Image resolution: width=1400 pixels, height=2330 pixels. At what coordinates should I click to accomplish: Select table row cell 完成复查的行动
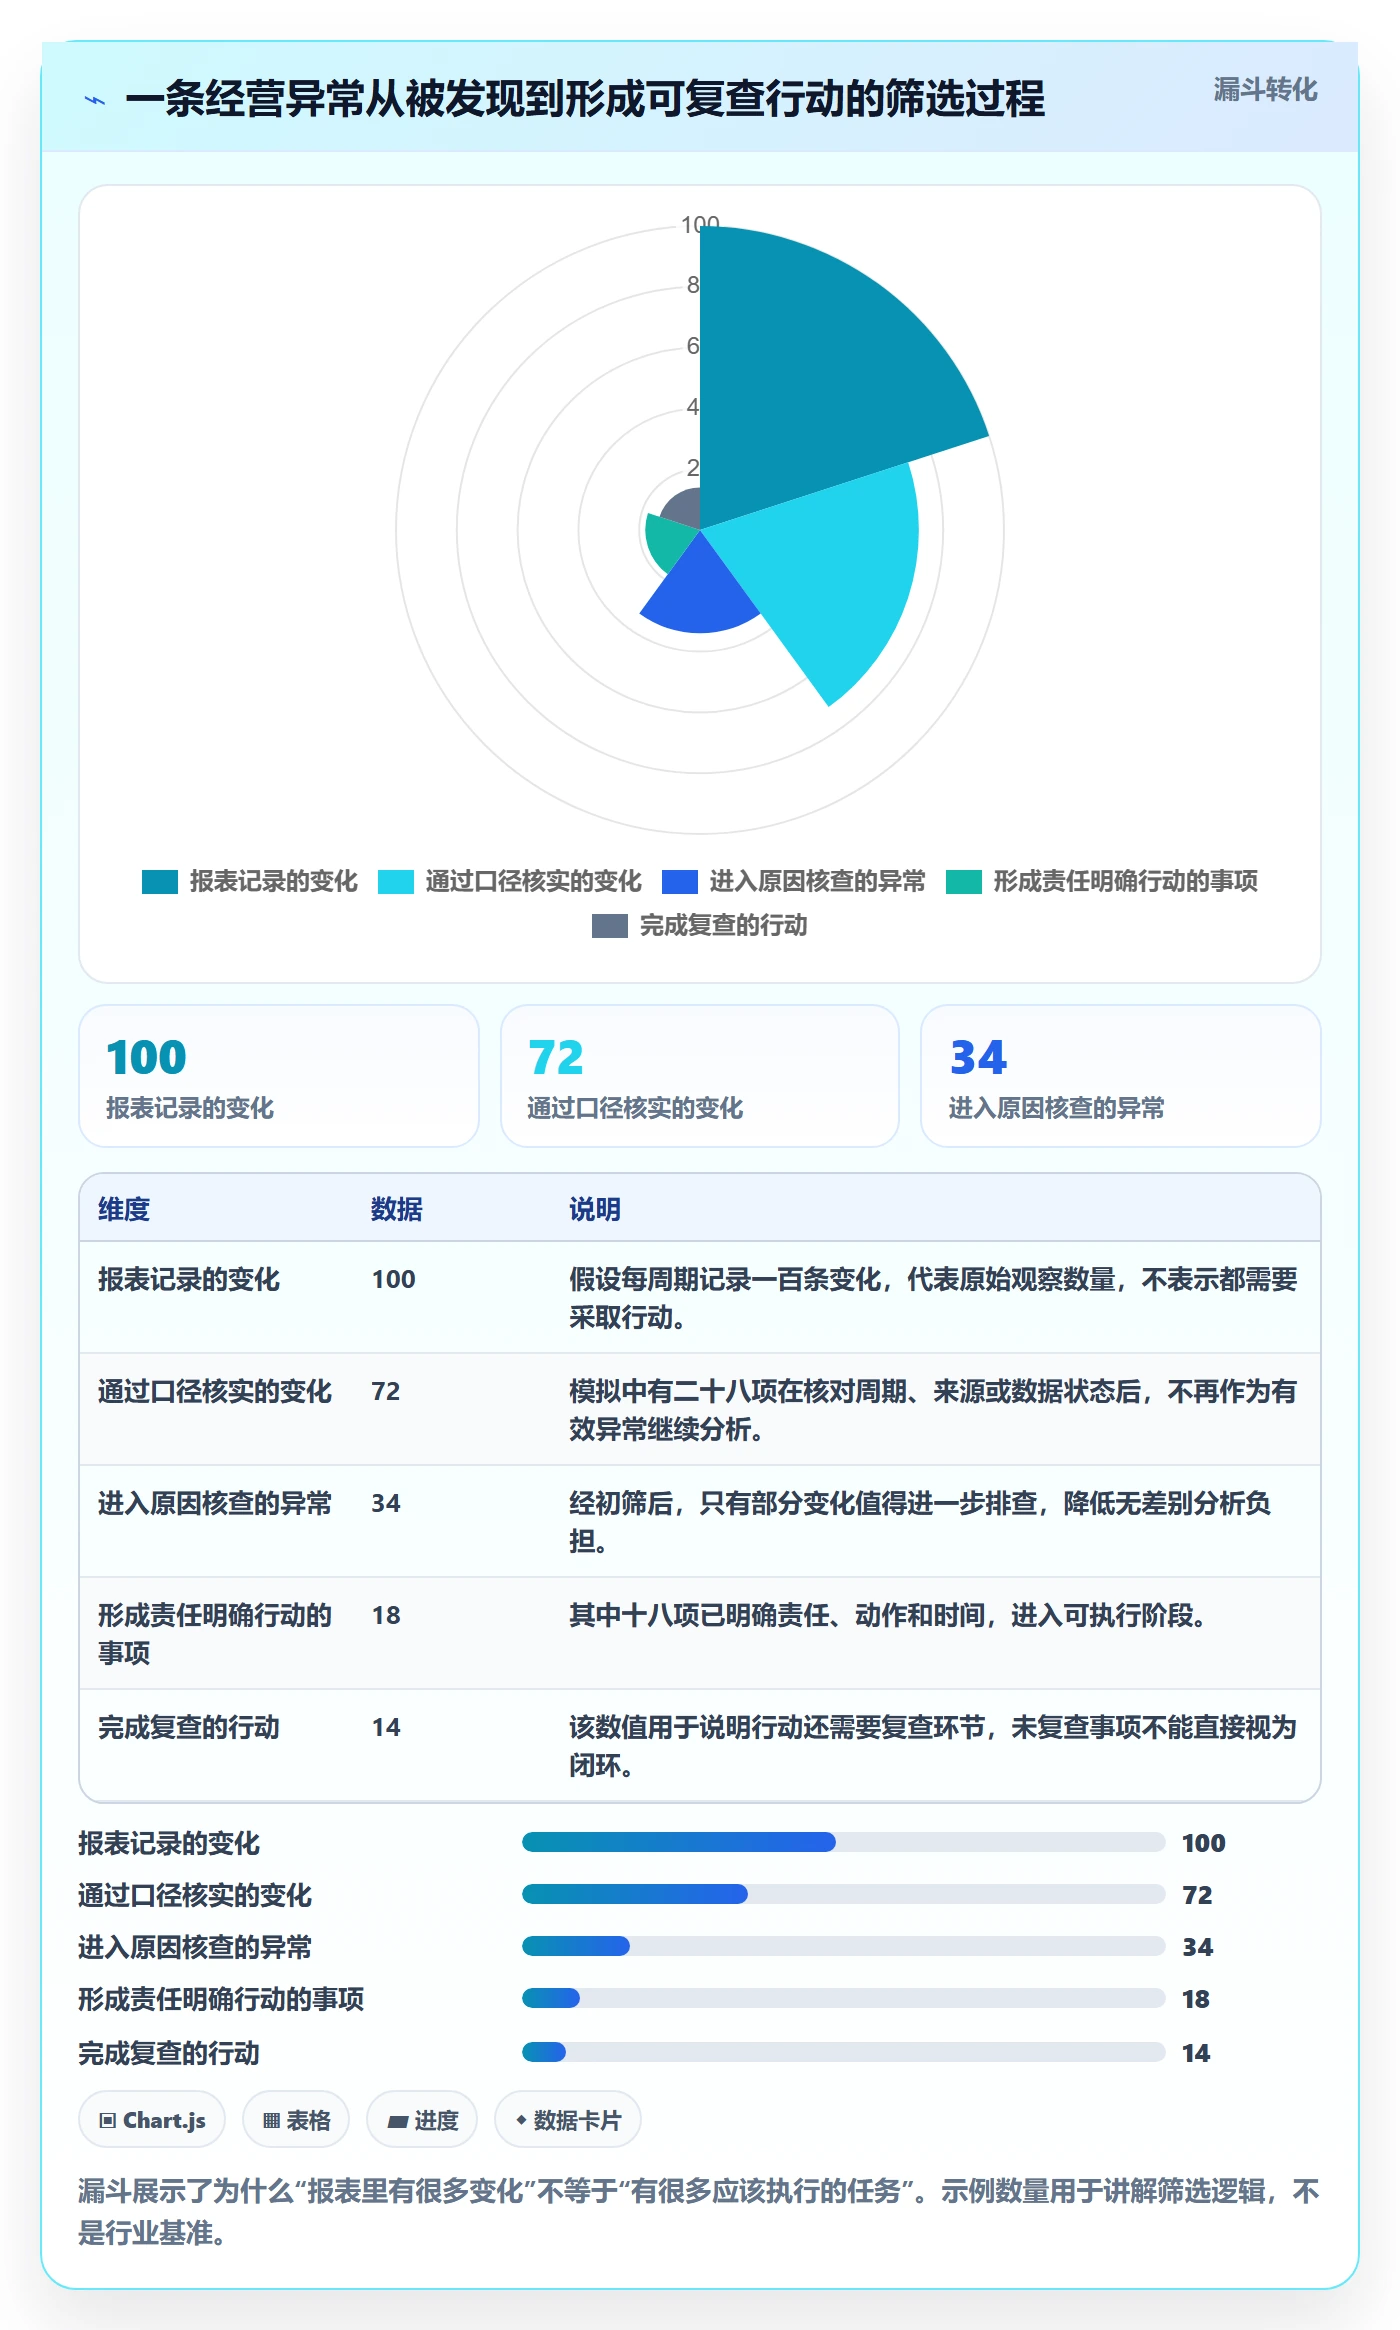[189, 1727]
